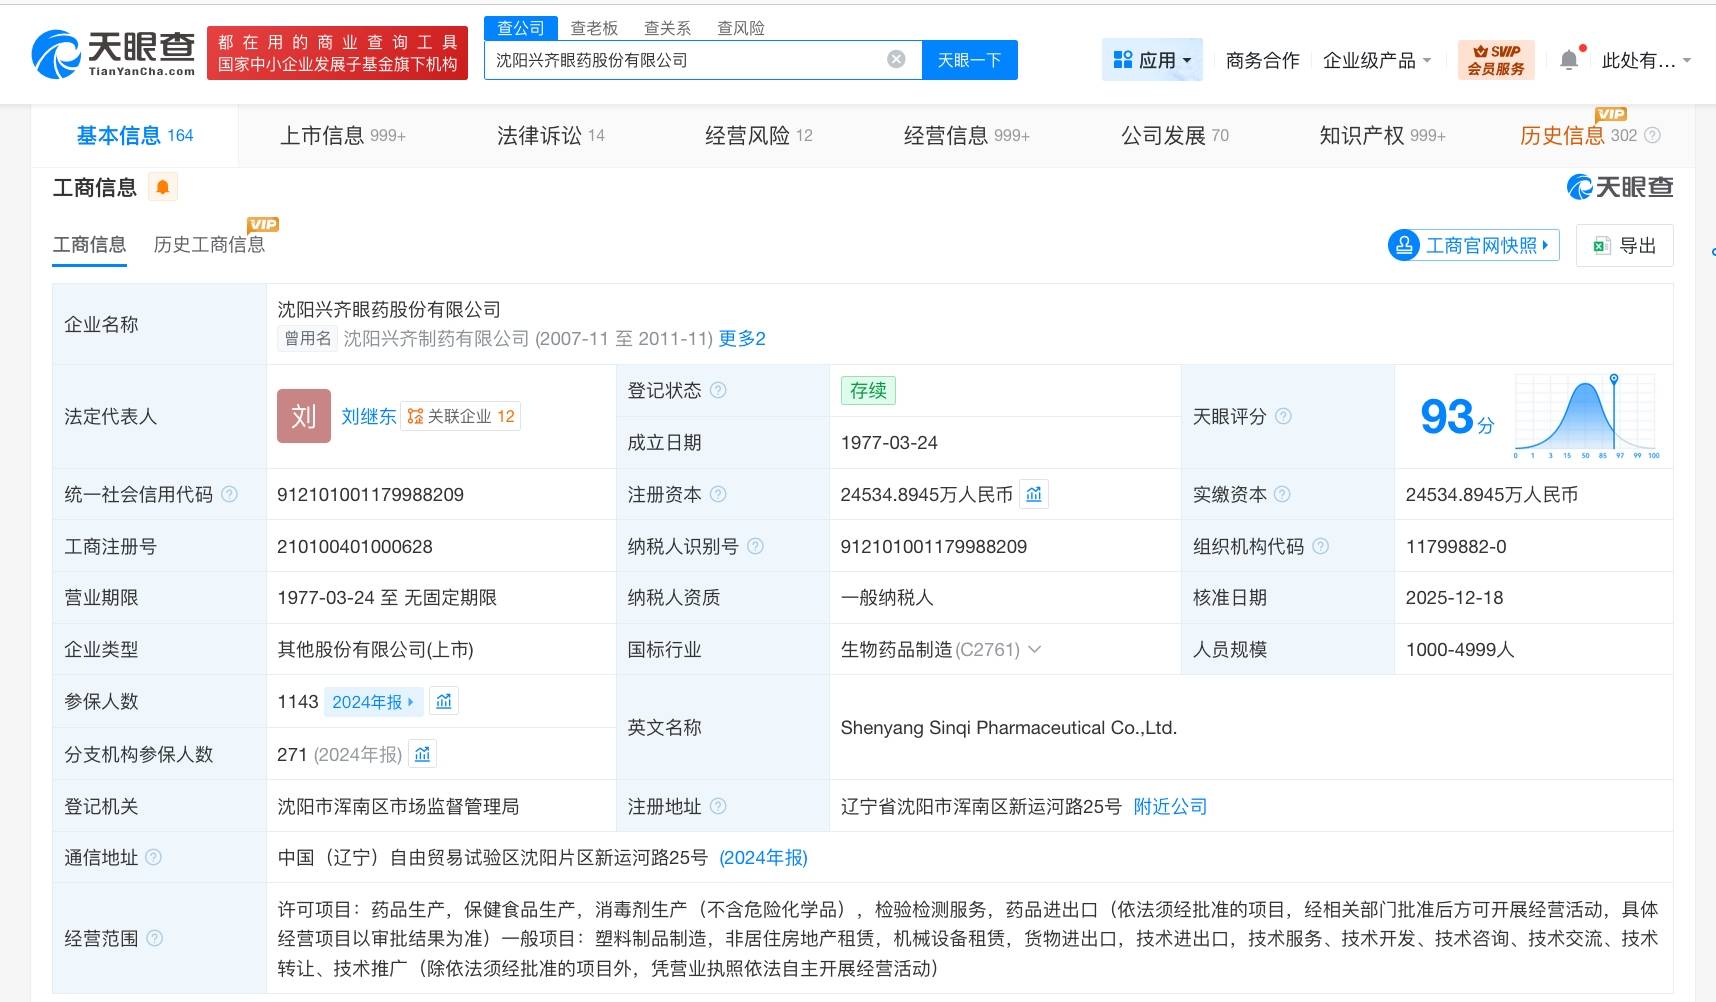Image resolution: width=1716 pixels, height=1002 pixels.
Task: Click the 天眼评分 score distribution chart
Action: tap(1585, 416)
